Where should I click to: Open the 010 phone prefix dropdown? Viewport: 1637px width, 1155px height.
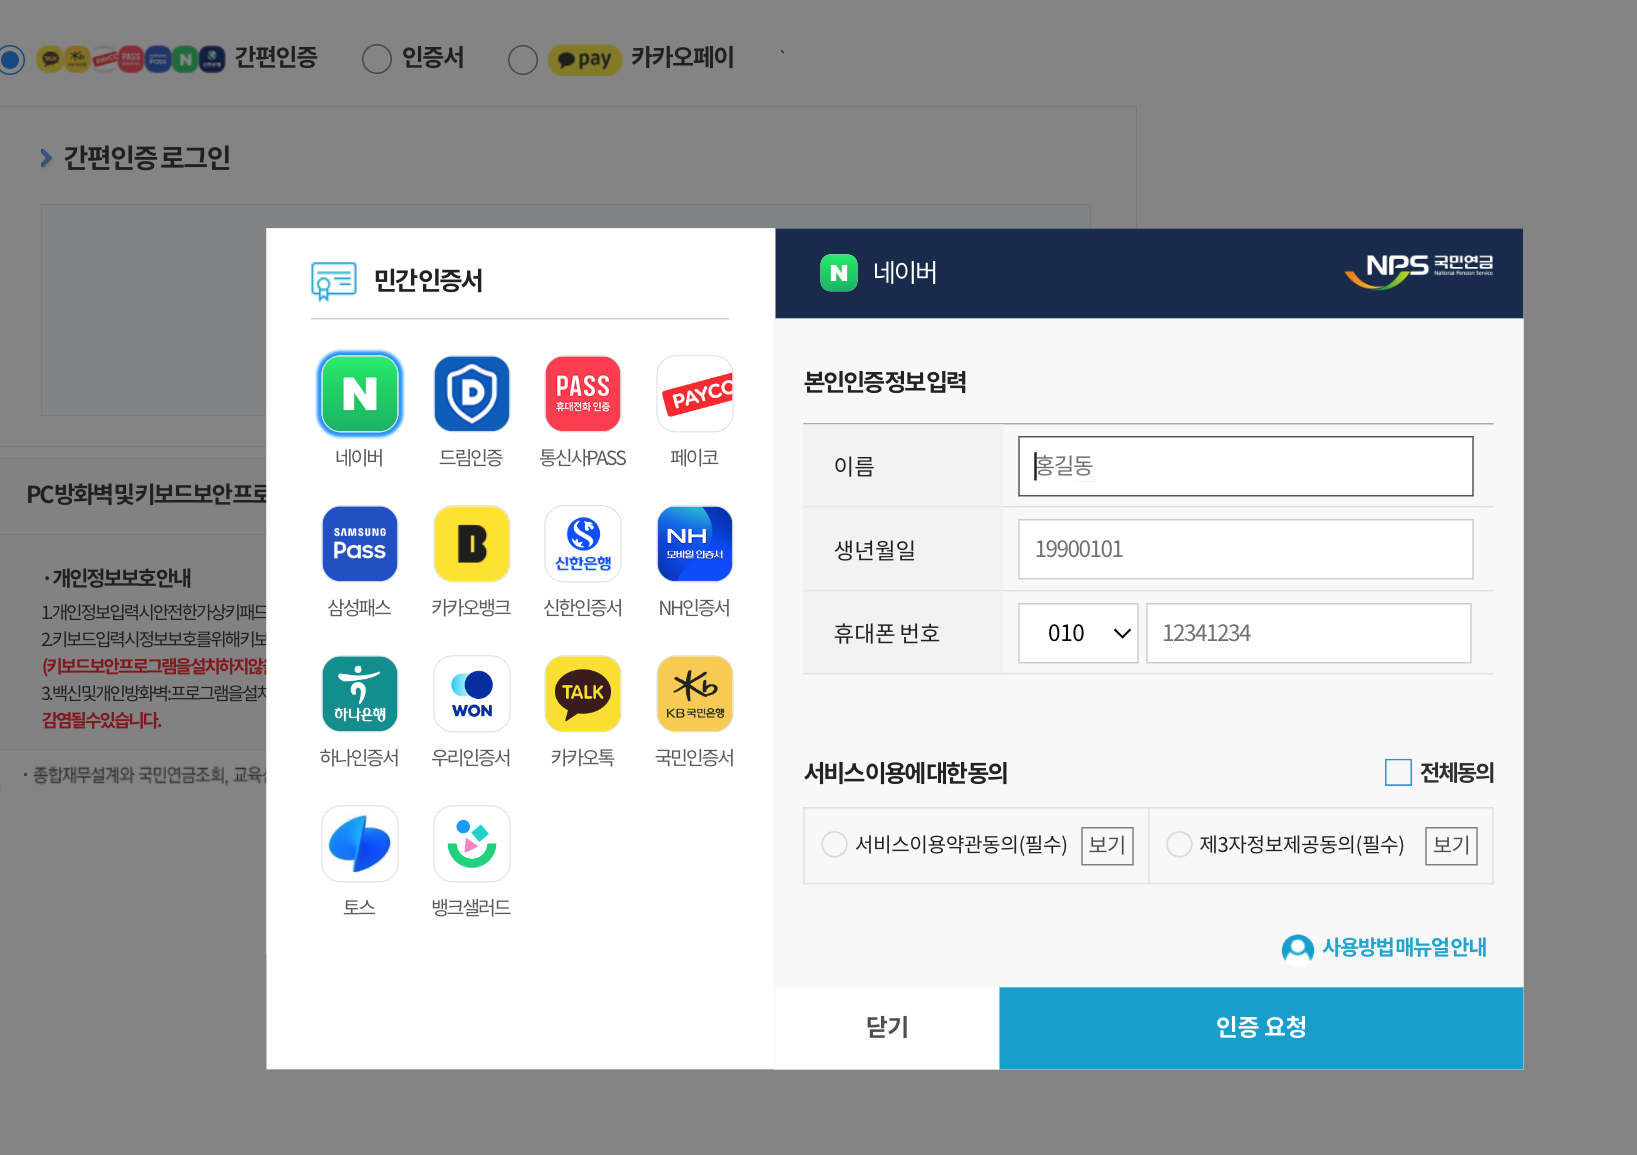1077,633
